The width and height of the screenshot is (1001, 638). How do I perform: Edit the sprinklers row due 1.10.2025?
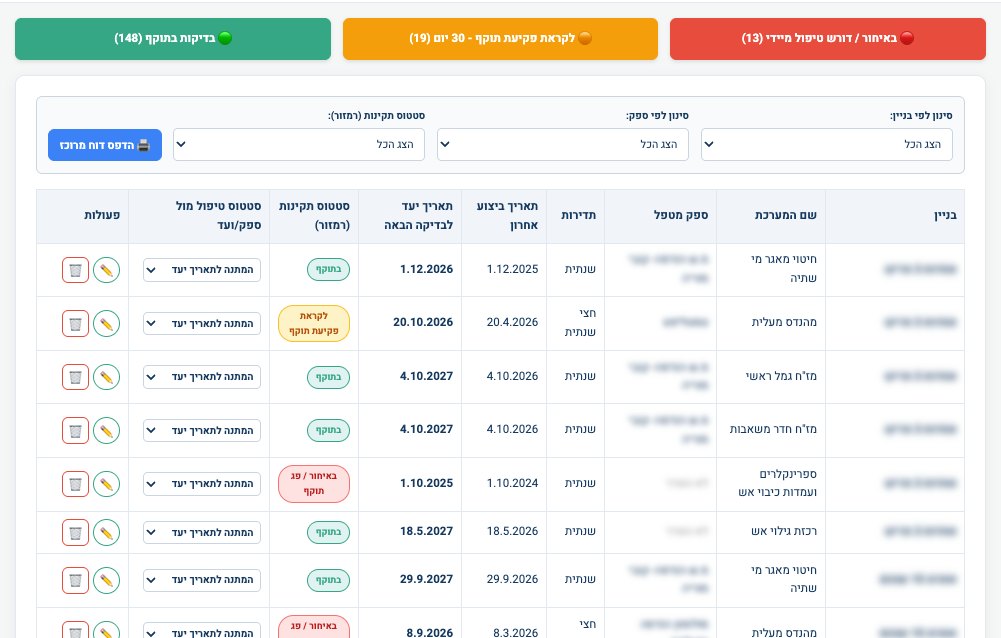click(x=107, y=484)
